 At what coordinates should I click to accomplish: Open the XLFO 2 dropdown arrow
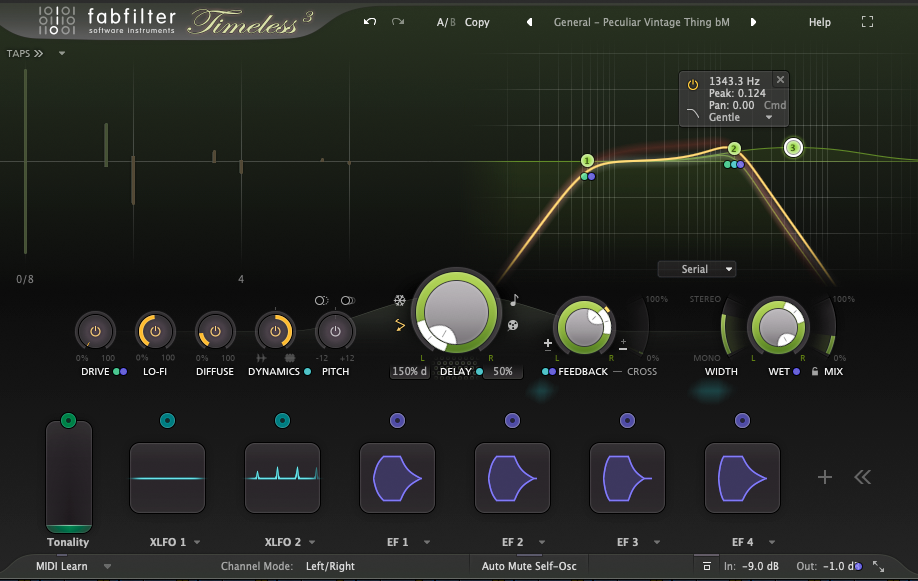click(312, 542)
